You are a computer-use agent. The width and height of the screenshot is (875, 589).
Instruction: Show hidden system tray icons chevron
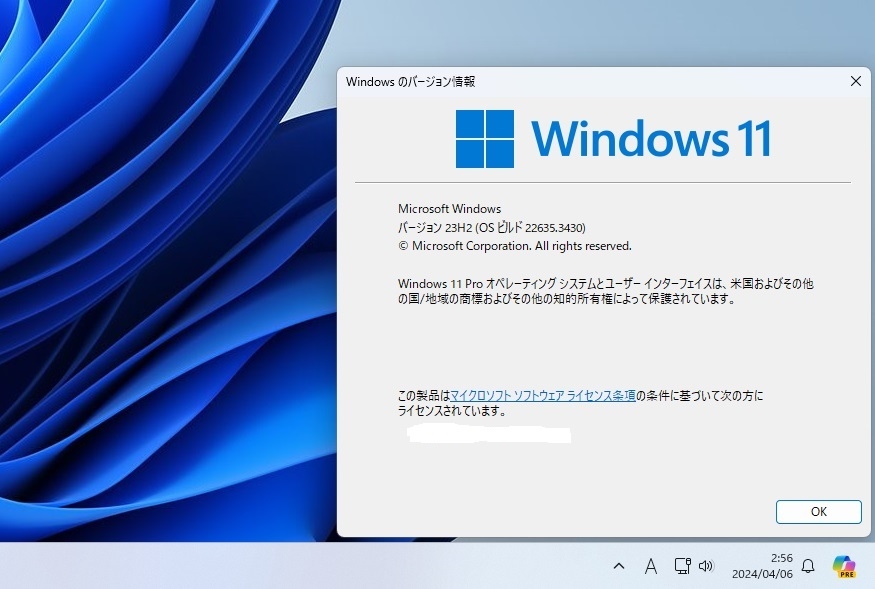[619, 566]
